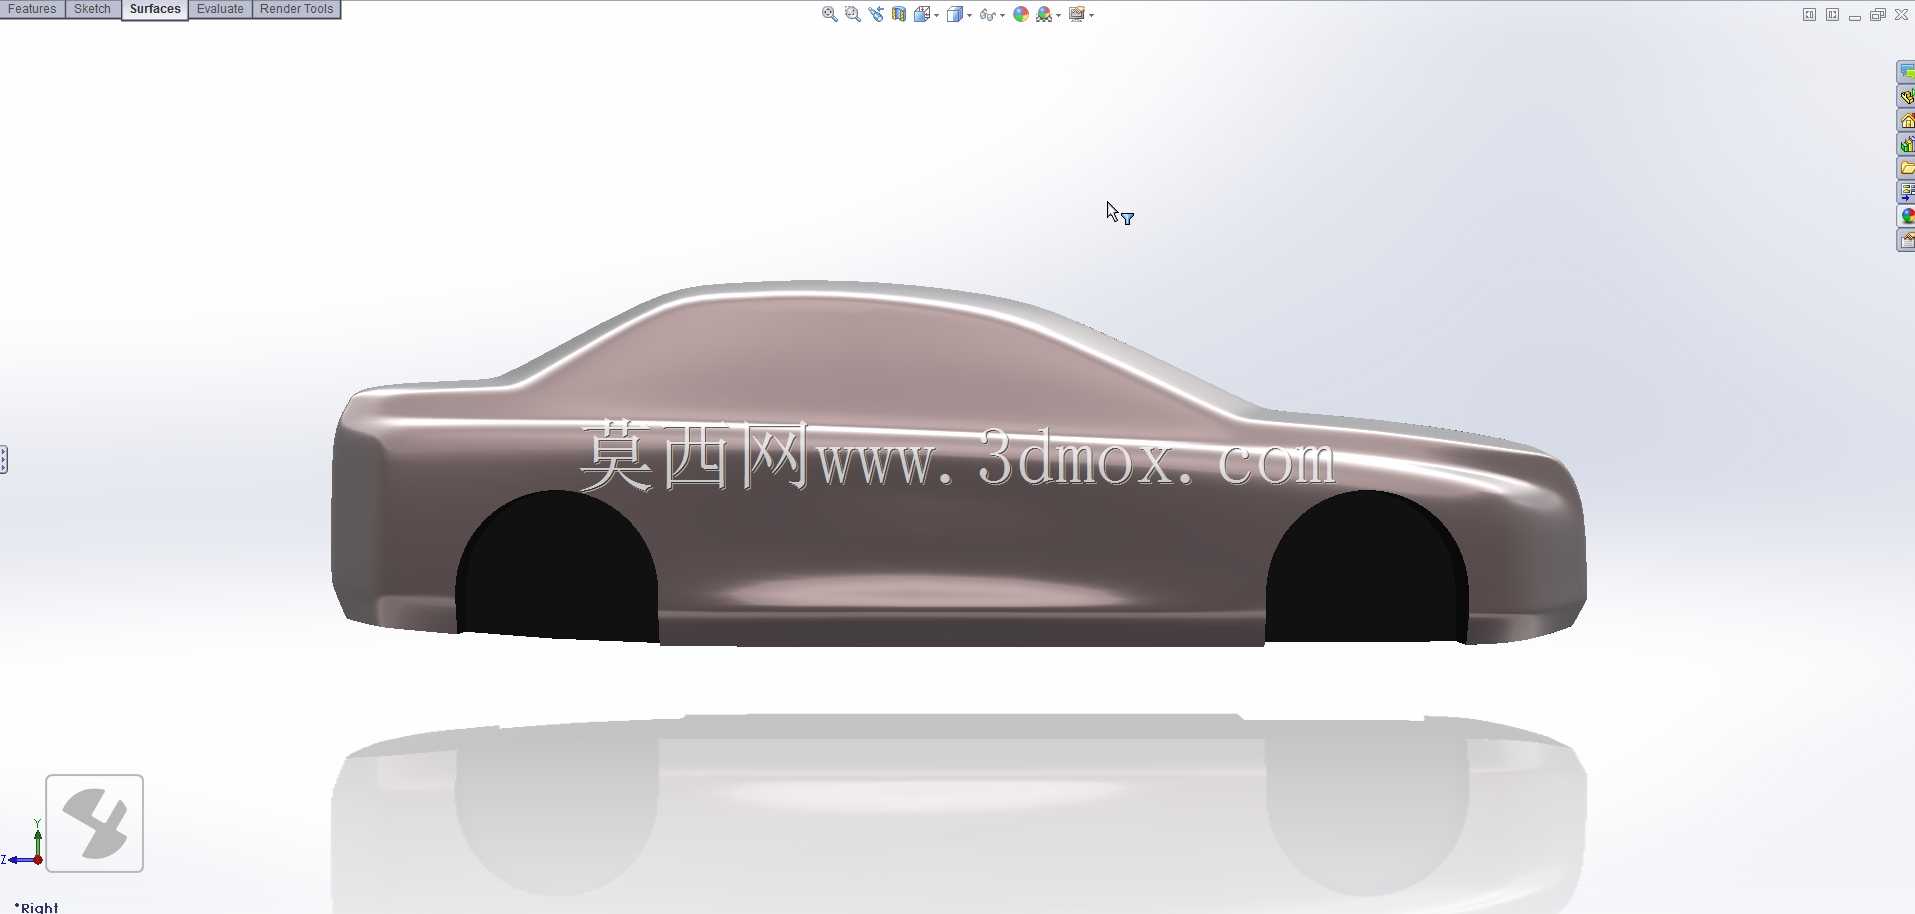Expand the Display Style dropdown arrow
The width and height of the screenshot is (1915, 914).
point(969,15)
